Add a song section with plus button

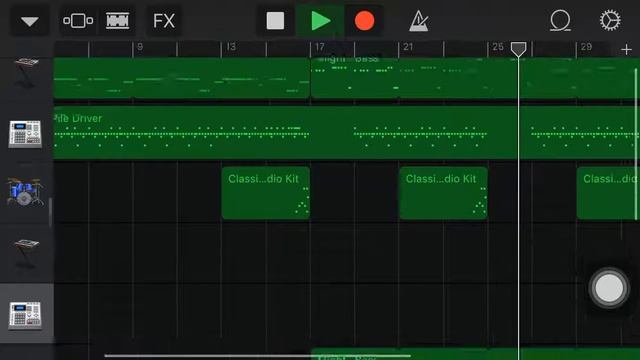[x=626, y=49]
